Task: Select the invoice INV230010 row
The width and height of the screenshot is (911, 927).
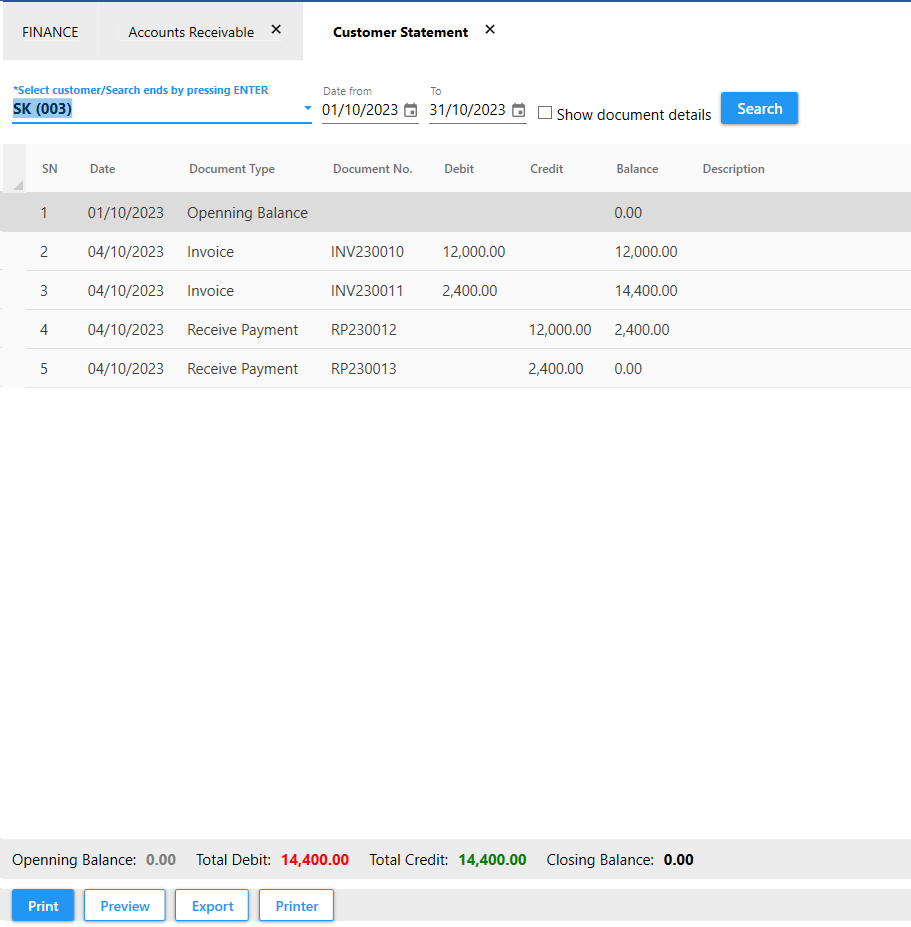Action: coord(367,252)
